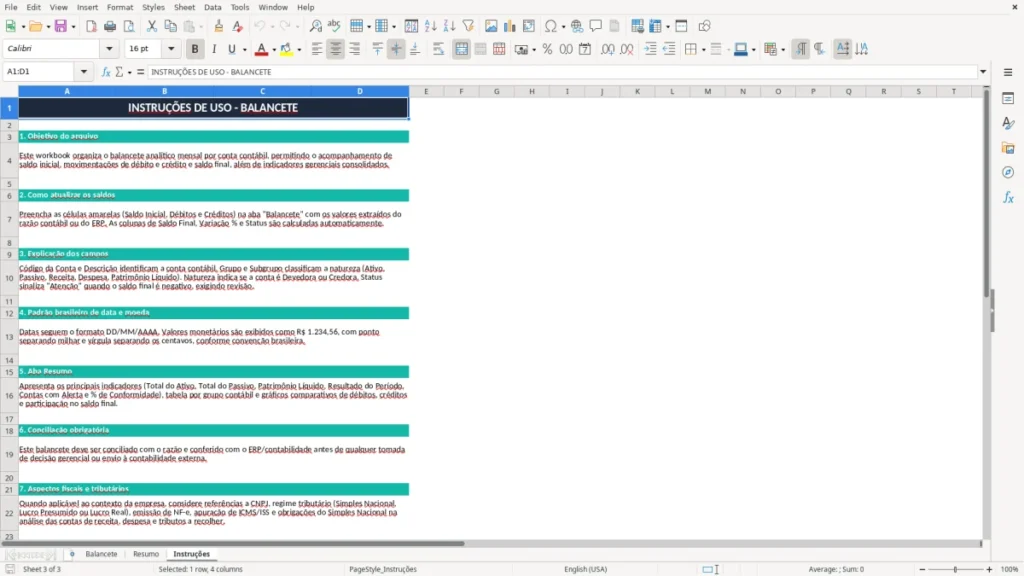Toggle Merge and Center Cells

pyautogui.click(x=461, y=49)
